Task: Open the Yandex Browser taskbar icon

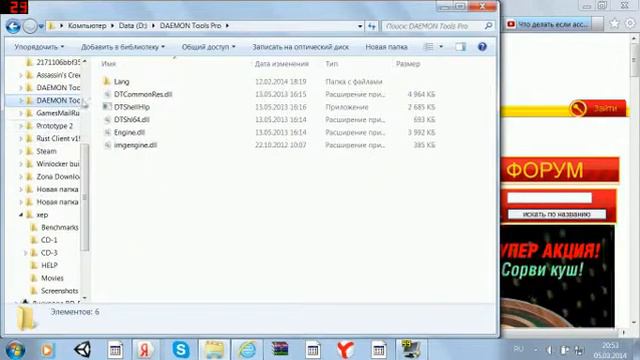Action: (345, 350)
